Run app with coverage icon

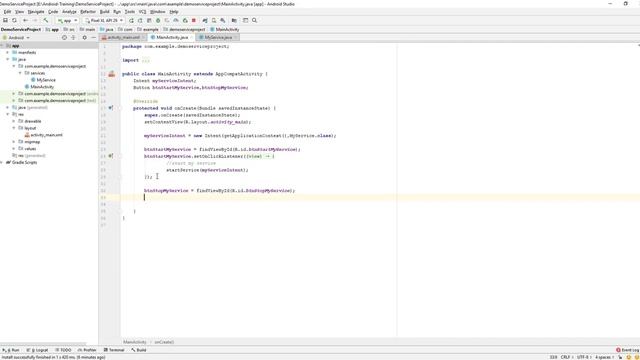167,20
